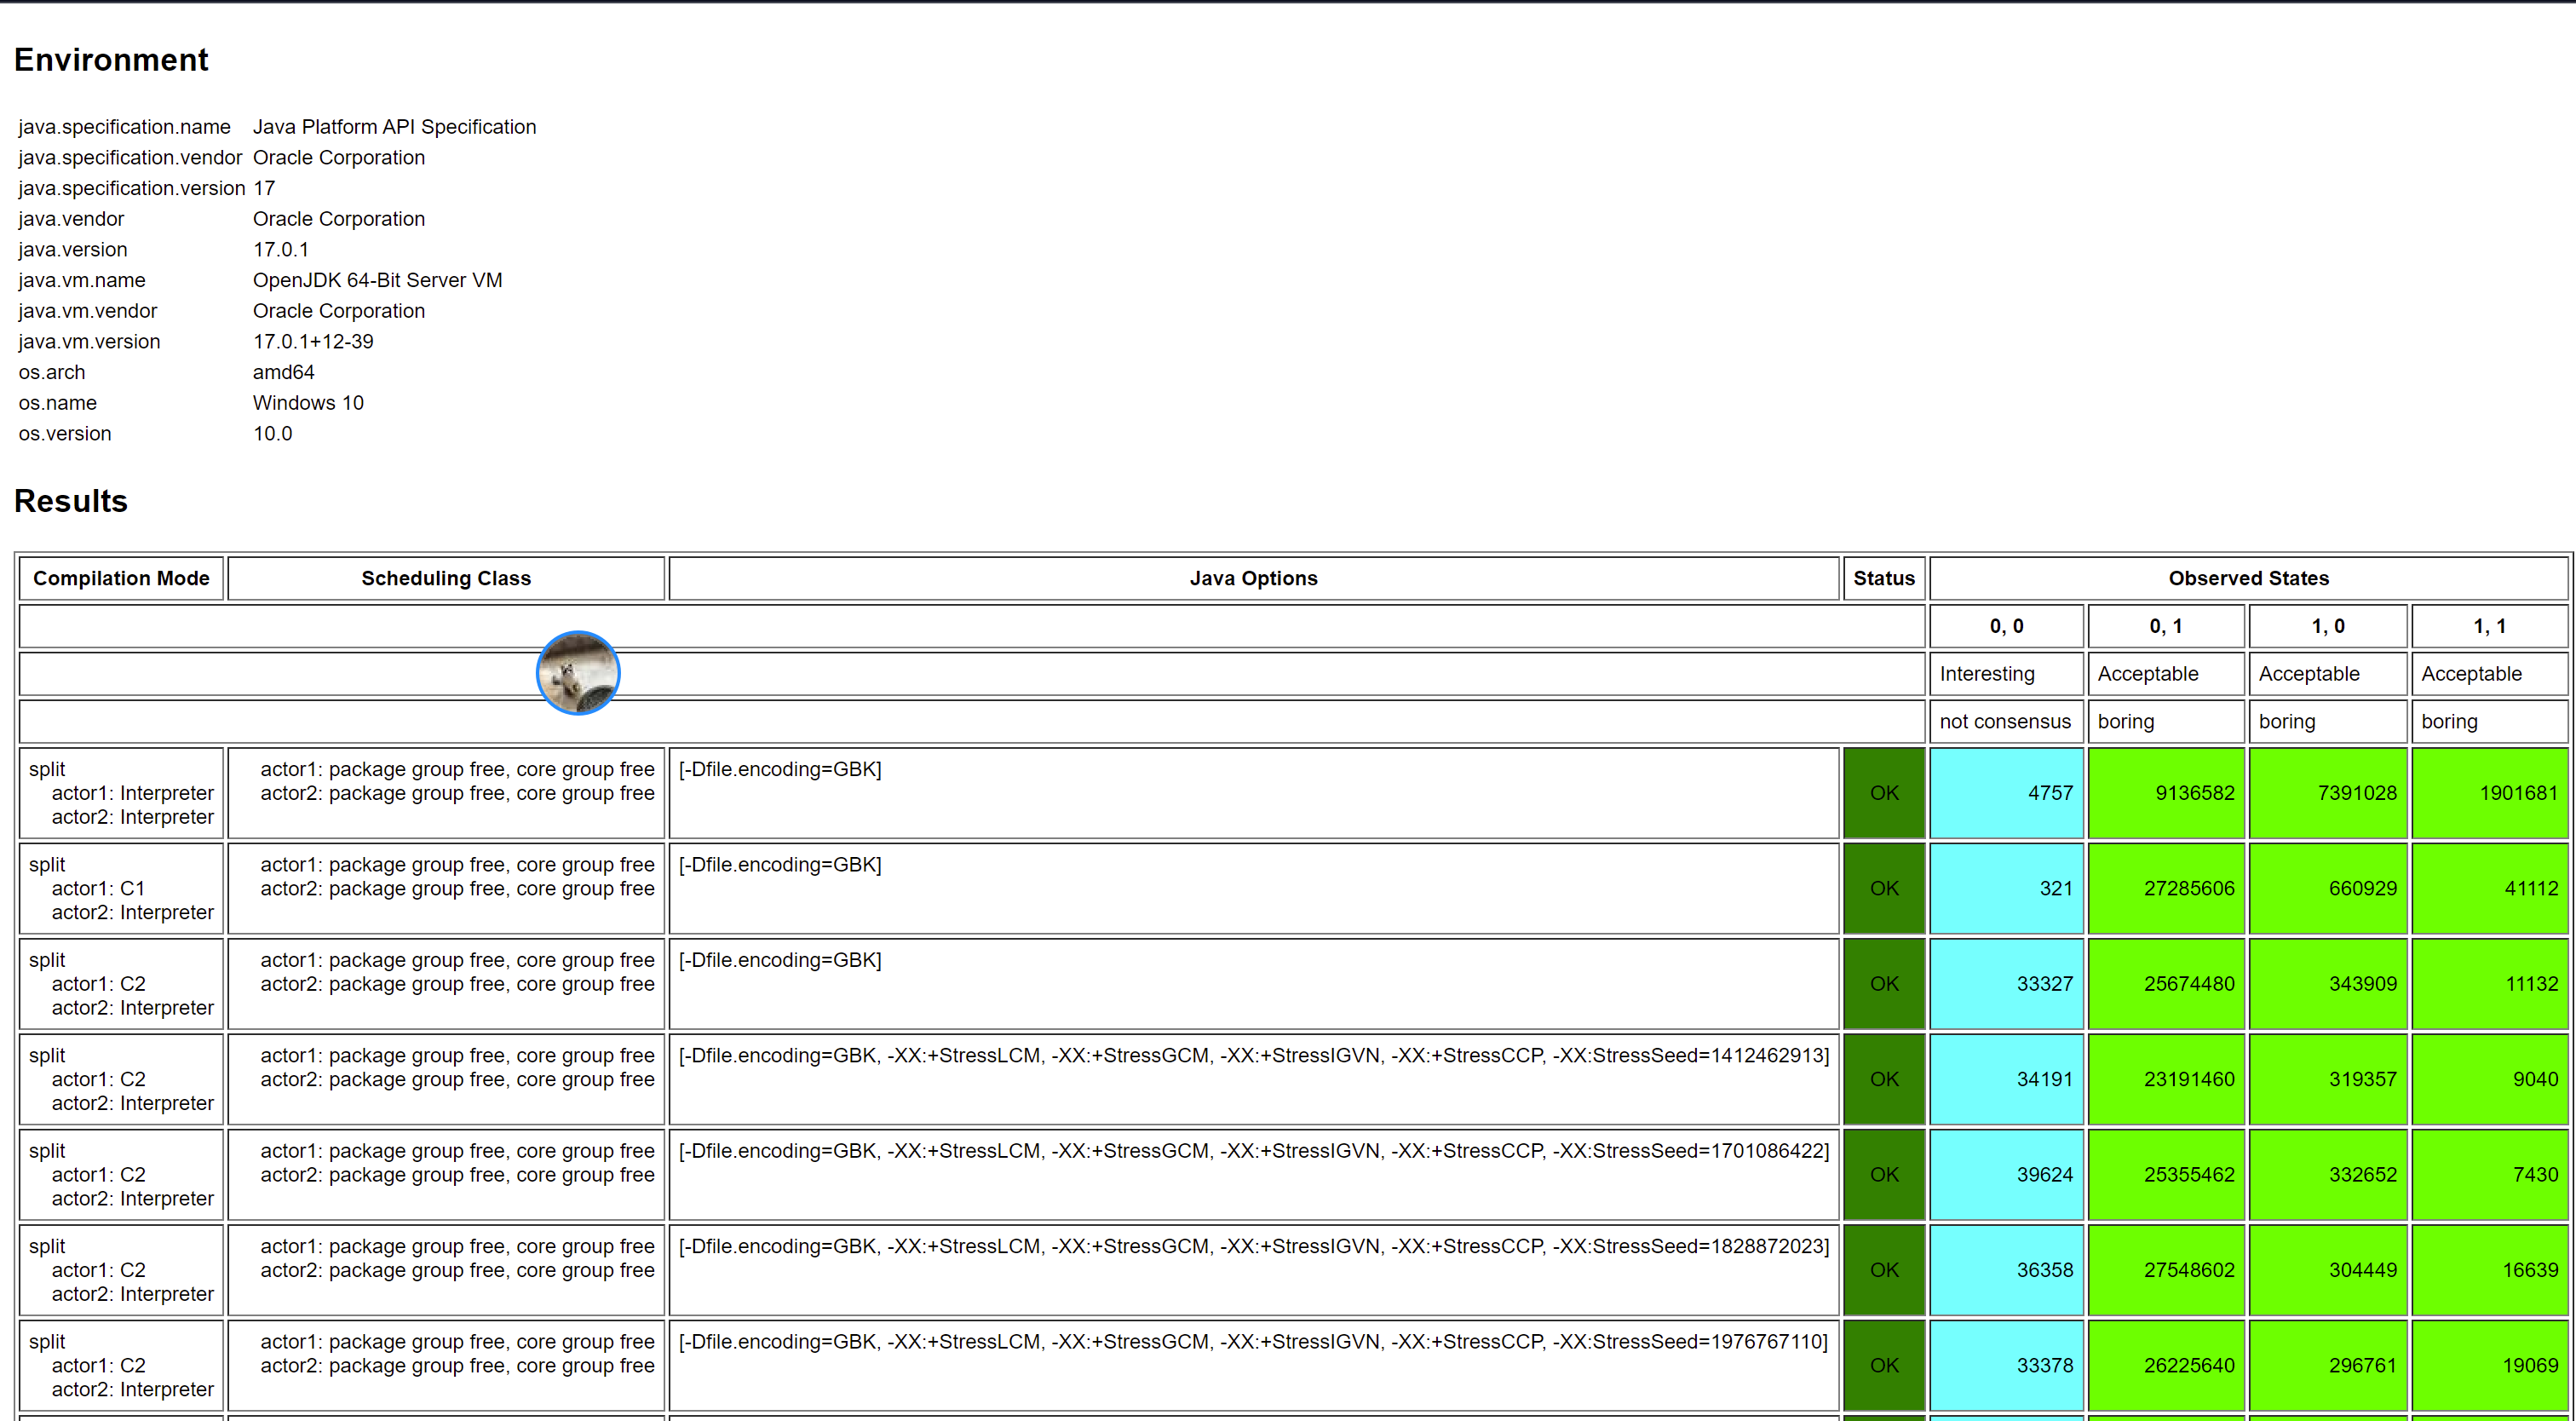Click the green cell showing 27548602
Image resolution: width=2576 pixels, height=1421 pixels.
(2166, 1270)
